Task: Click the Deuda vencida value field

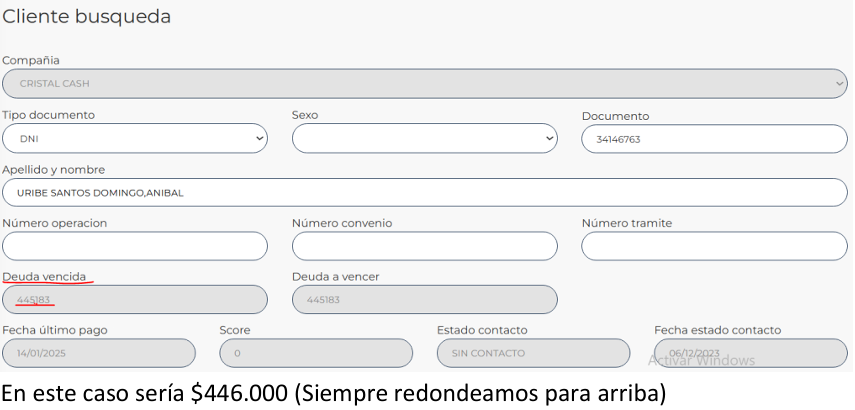Action: click(x=135, y=300)
